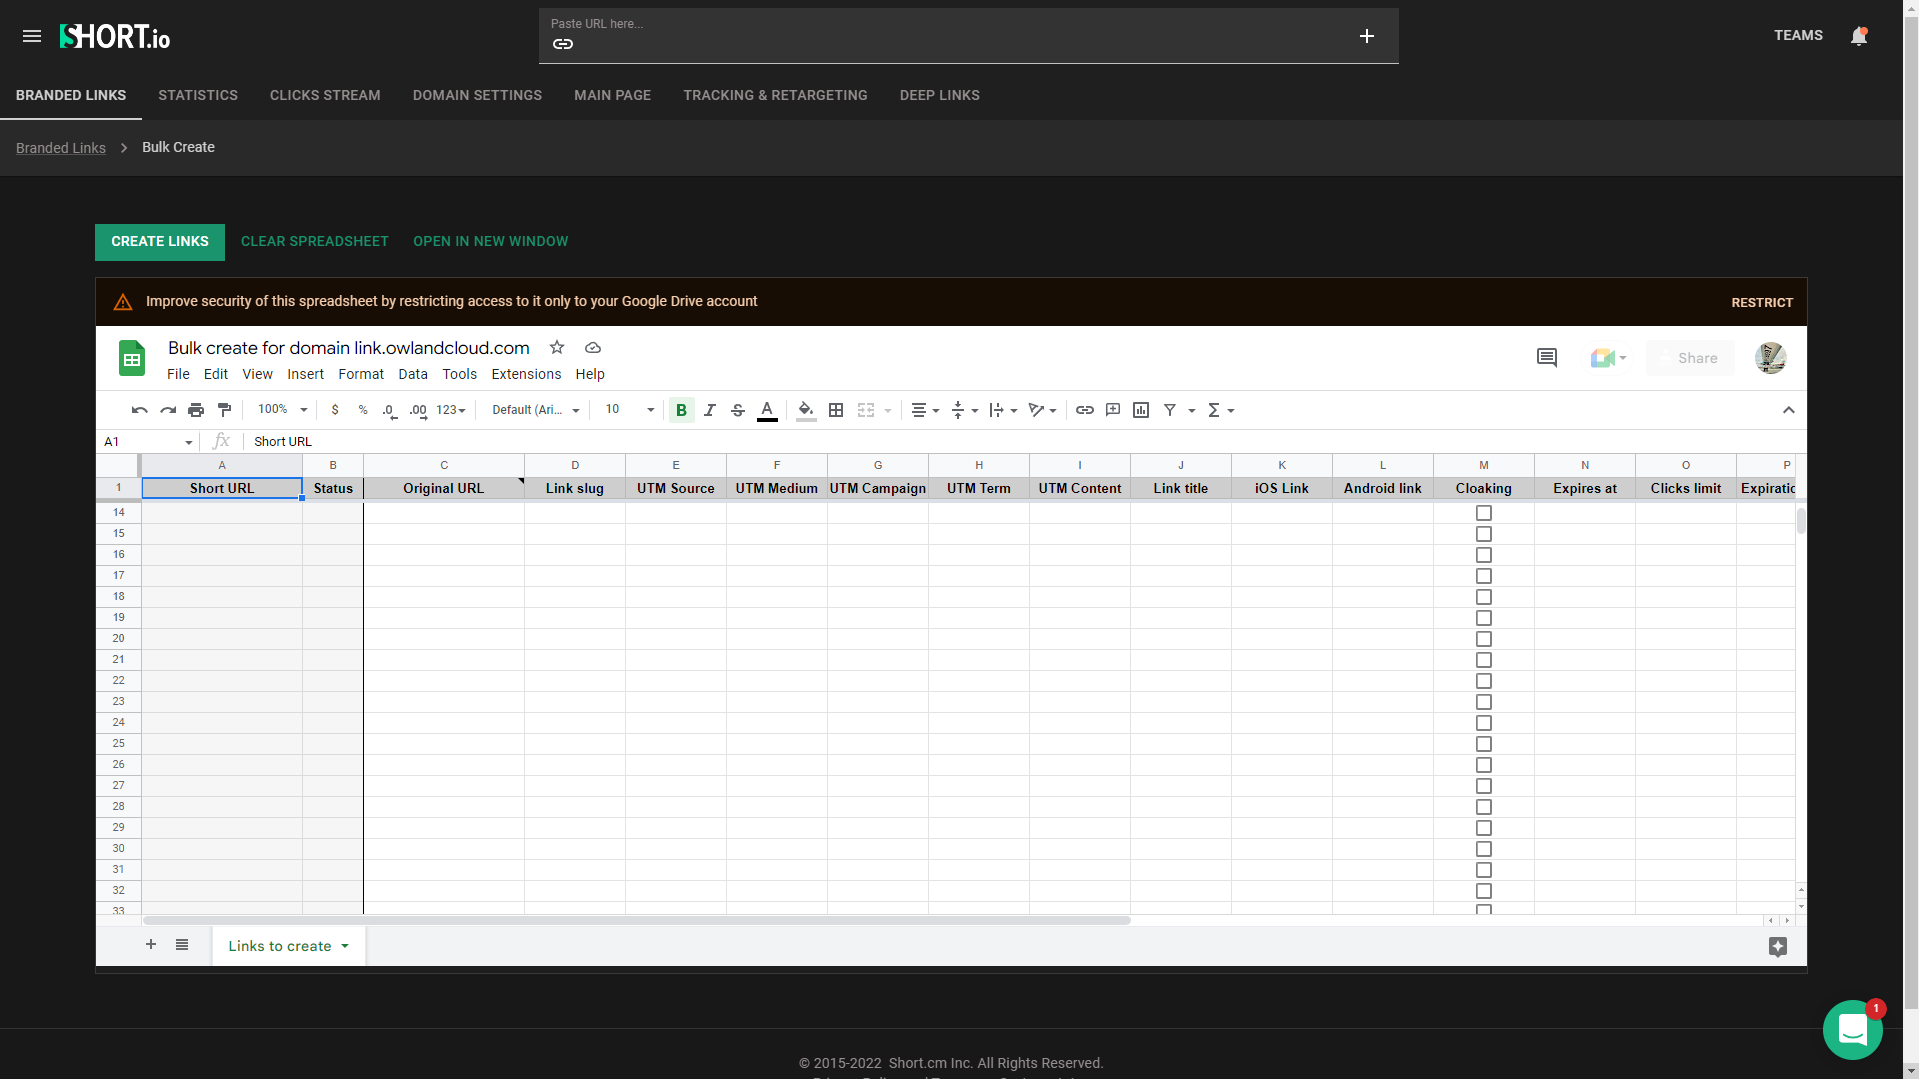Decrease decimal places
Screen dimensions: 1919x1079
pyautogui.click(x=390, y=410)
